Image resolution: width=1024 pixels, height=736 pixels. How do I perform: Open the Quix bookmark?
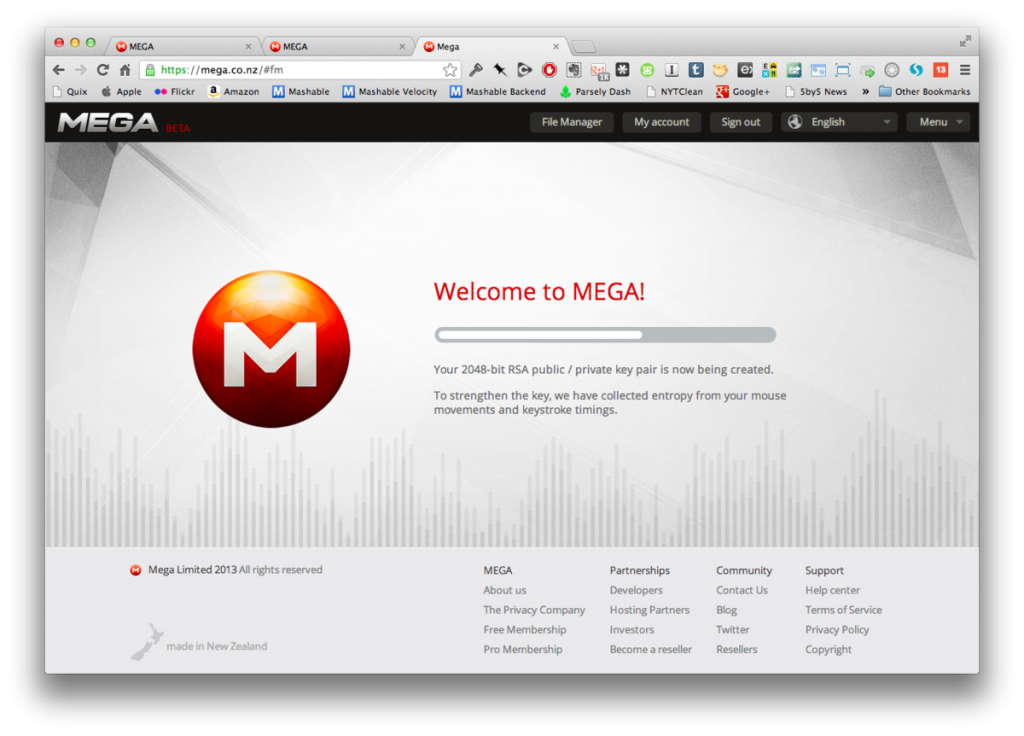click(x=69, y=91)
